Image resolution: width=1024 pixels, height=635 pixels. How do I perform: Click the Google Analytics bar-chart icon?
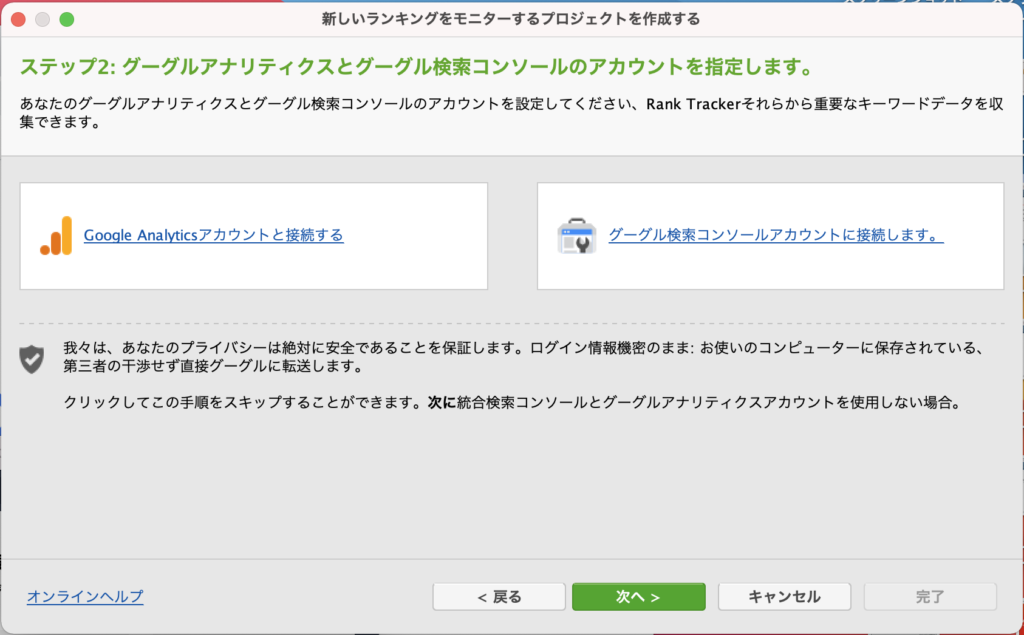(56, 236)
